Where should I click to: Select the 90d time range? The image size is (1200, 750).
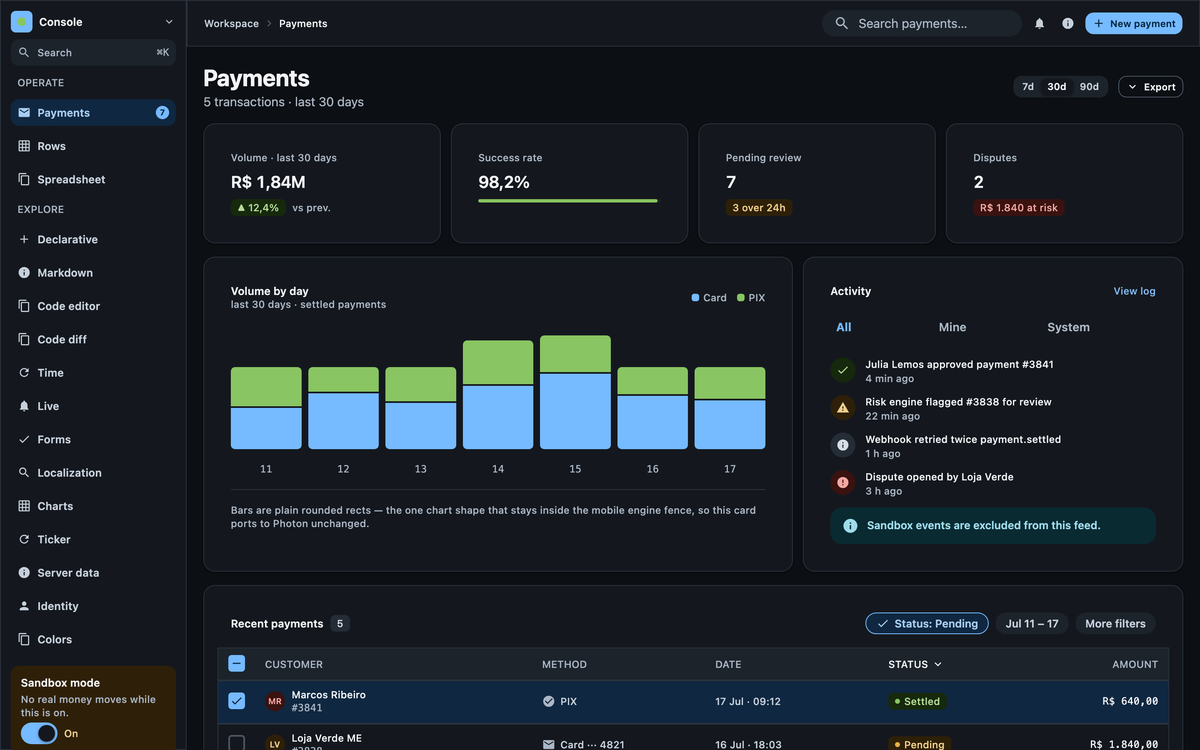(x=1089, y=87)
